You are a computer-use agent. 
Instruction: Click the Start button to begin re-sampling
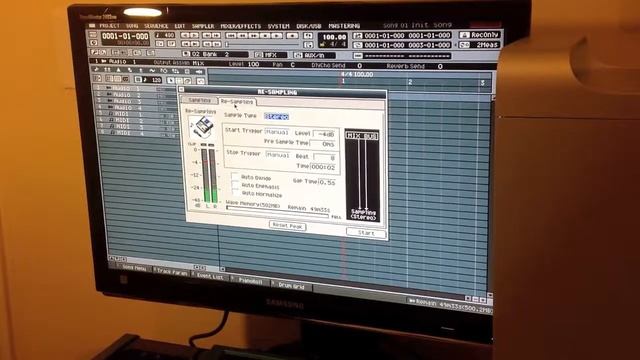(366, 233)
